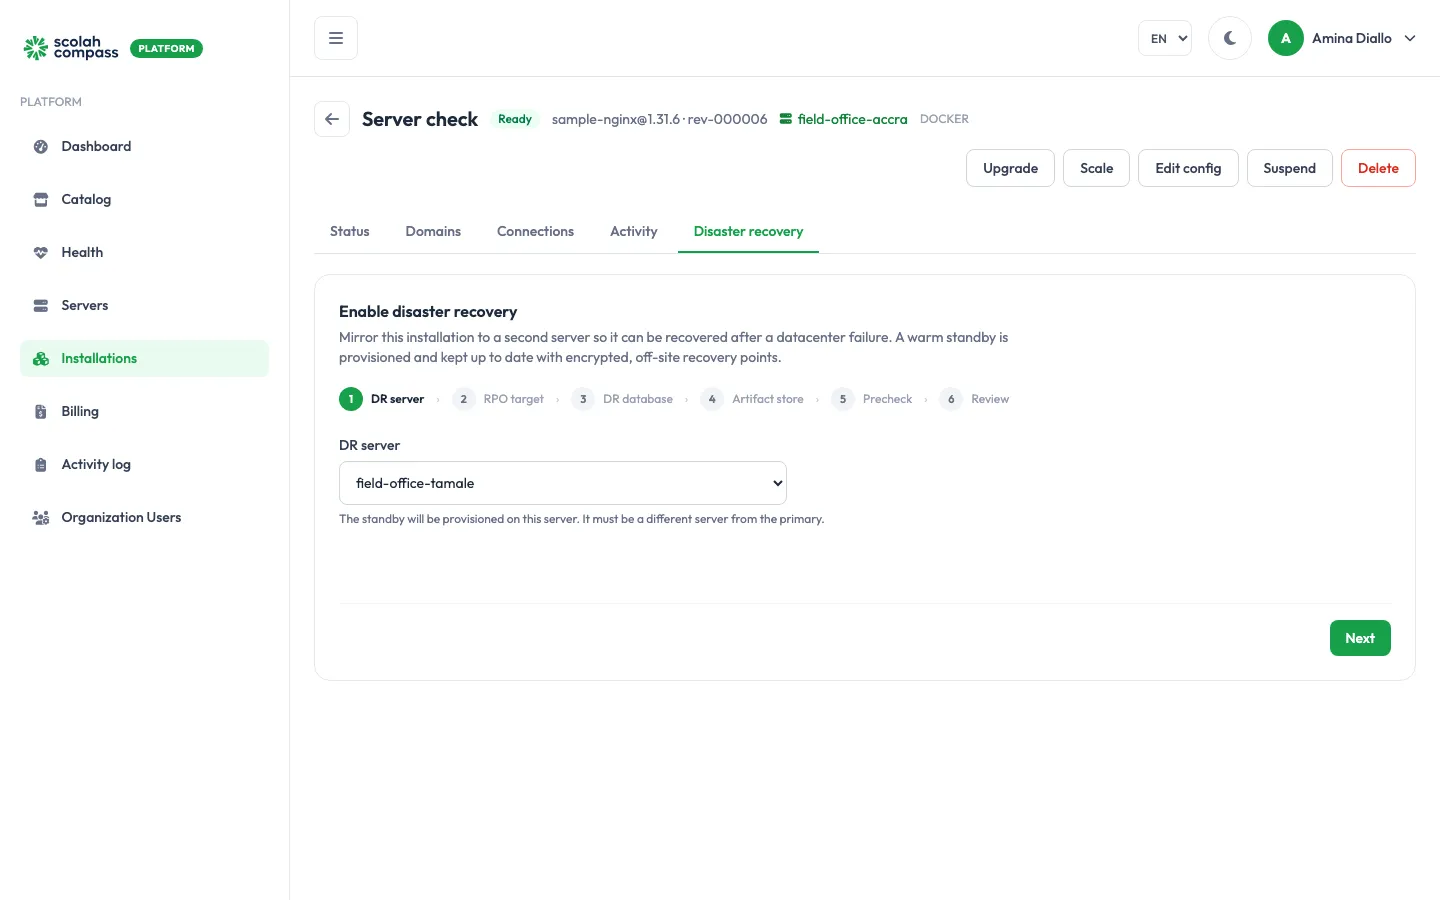Viewport: 1440px width, 900px height.
Task: Go to the Connections tab
Action: point(535,231)
